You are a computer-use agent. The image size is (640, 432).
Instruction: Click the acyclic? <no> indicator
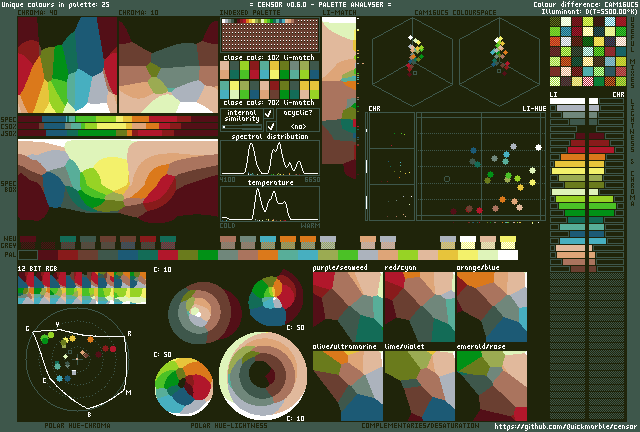298,120
